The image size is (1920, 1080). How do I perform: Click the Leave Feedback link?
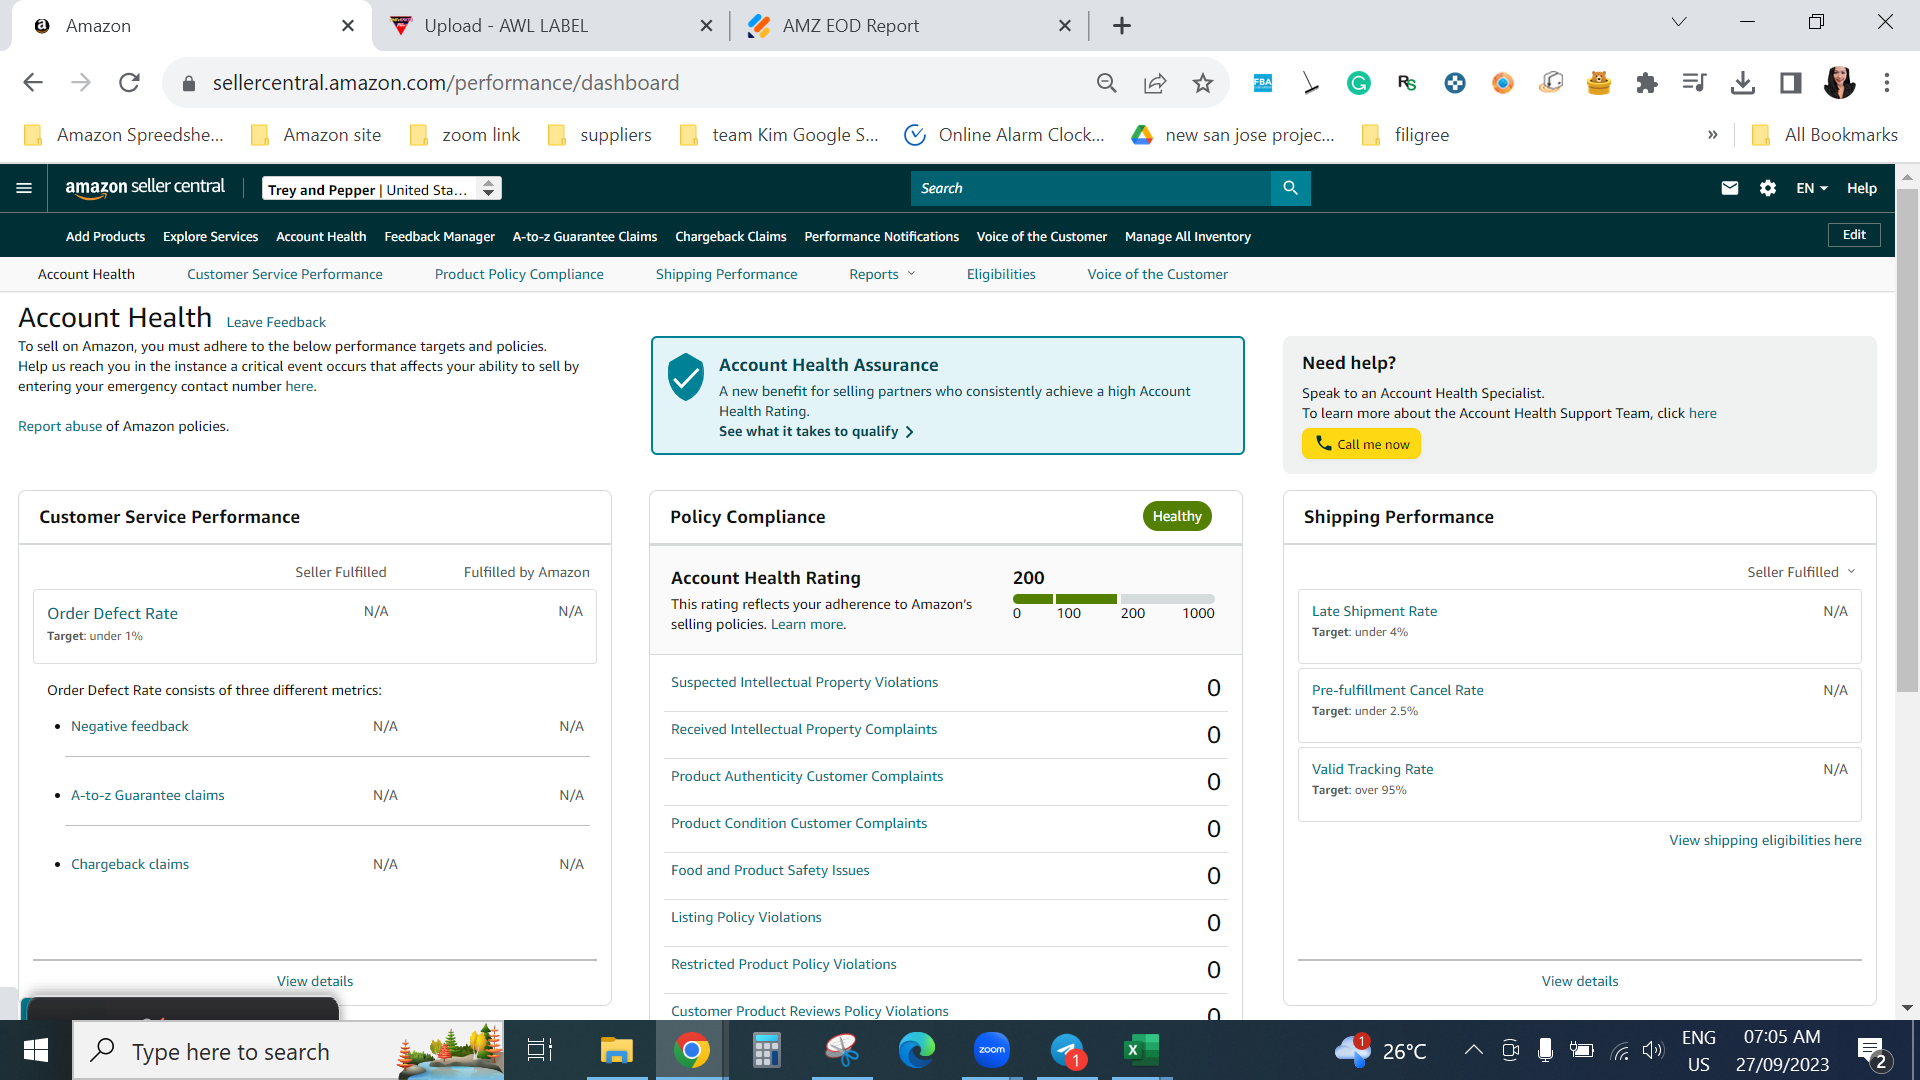(x=276, y=322)
